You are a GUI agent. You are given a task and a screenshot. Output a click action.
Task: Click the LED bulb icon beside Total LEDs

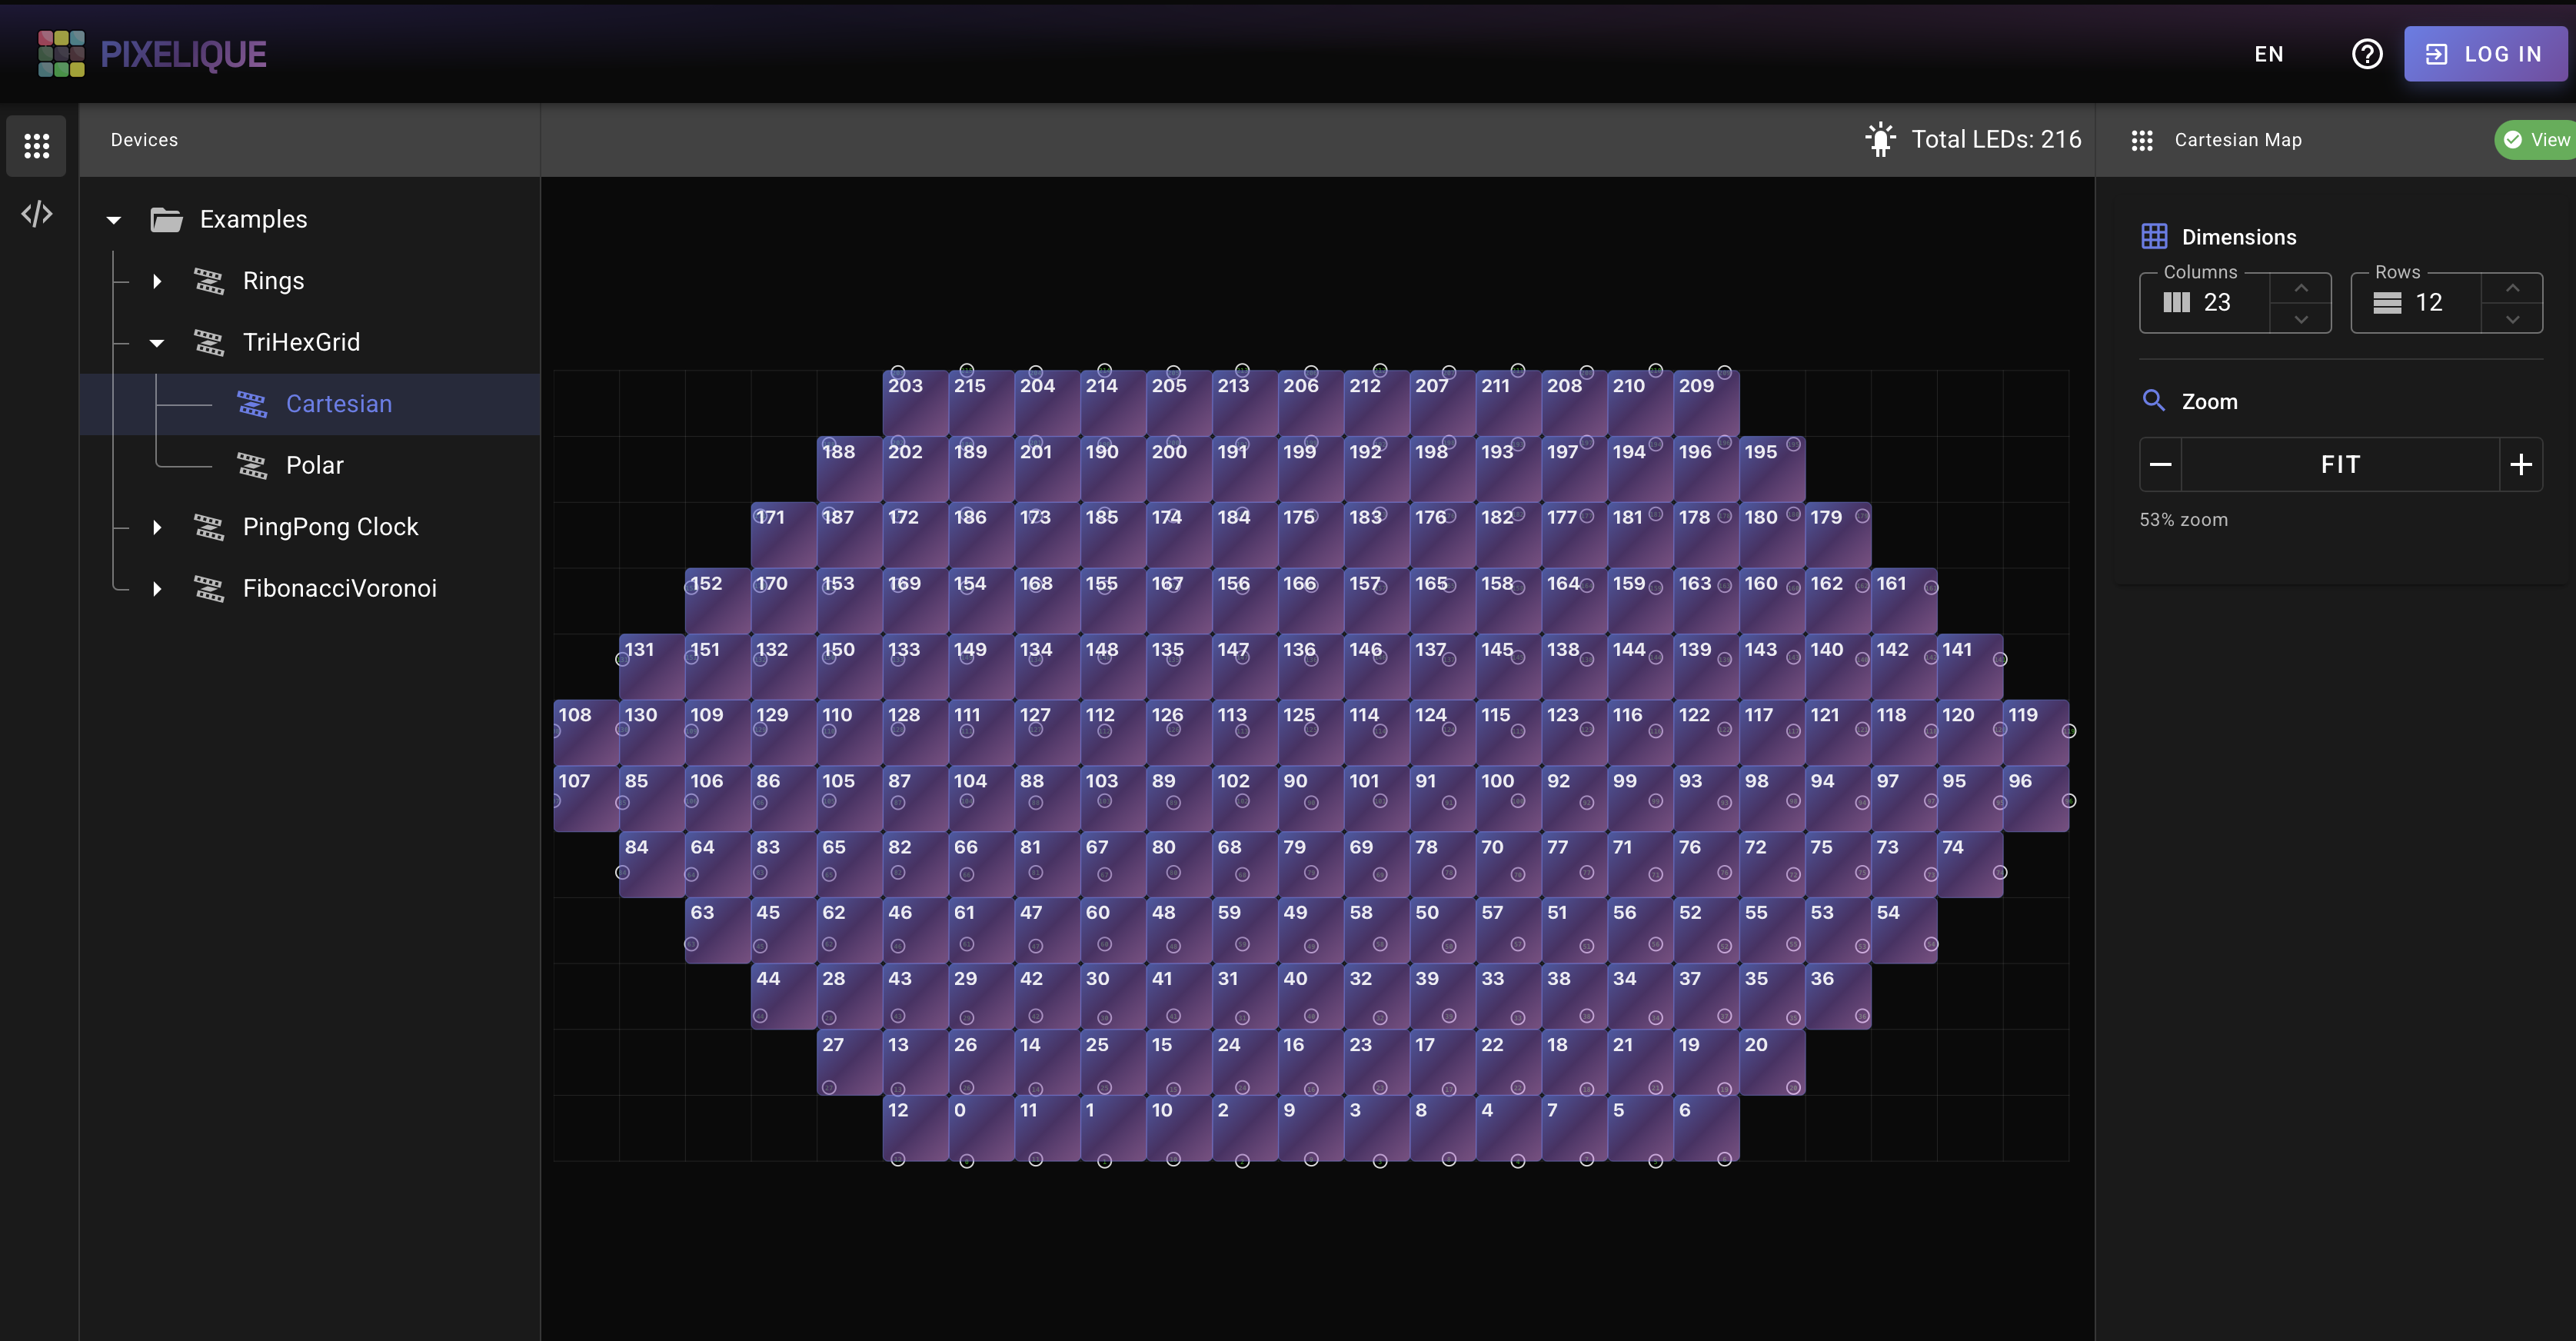[x=1881, y=139]
